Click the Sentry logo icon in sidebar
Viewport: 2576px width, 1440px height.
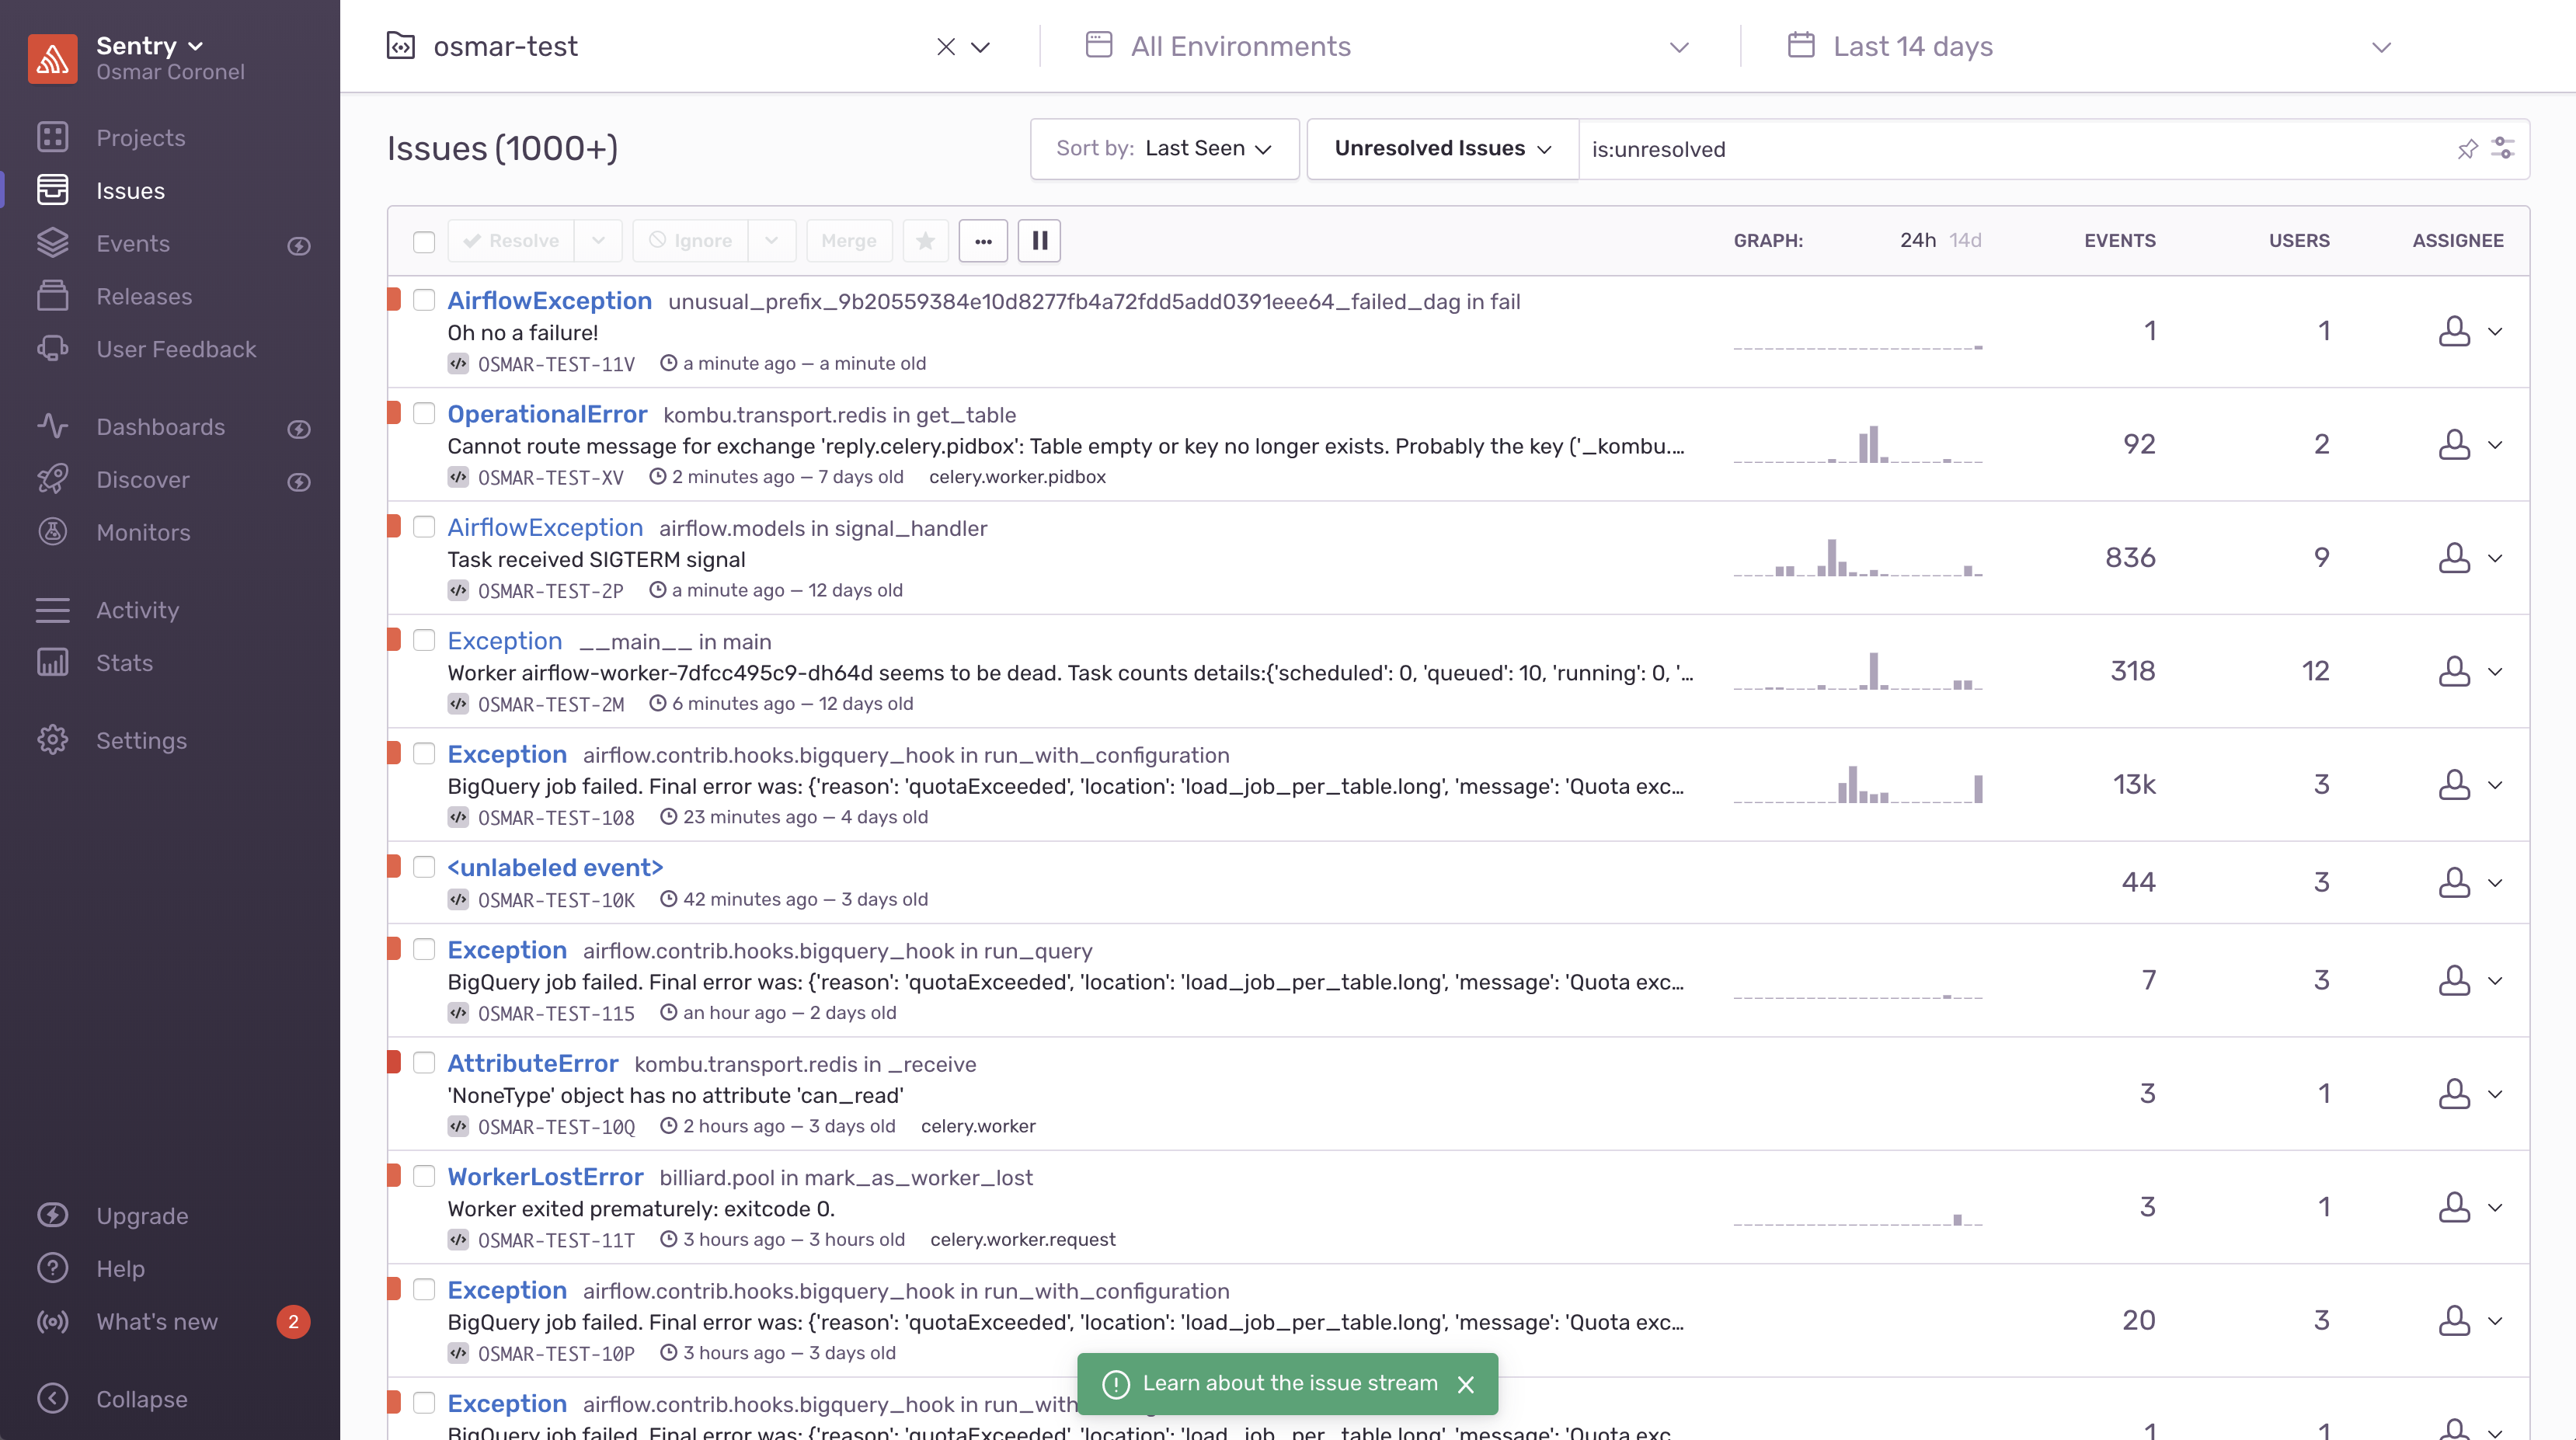click(x=51, y=55)
